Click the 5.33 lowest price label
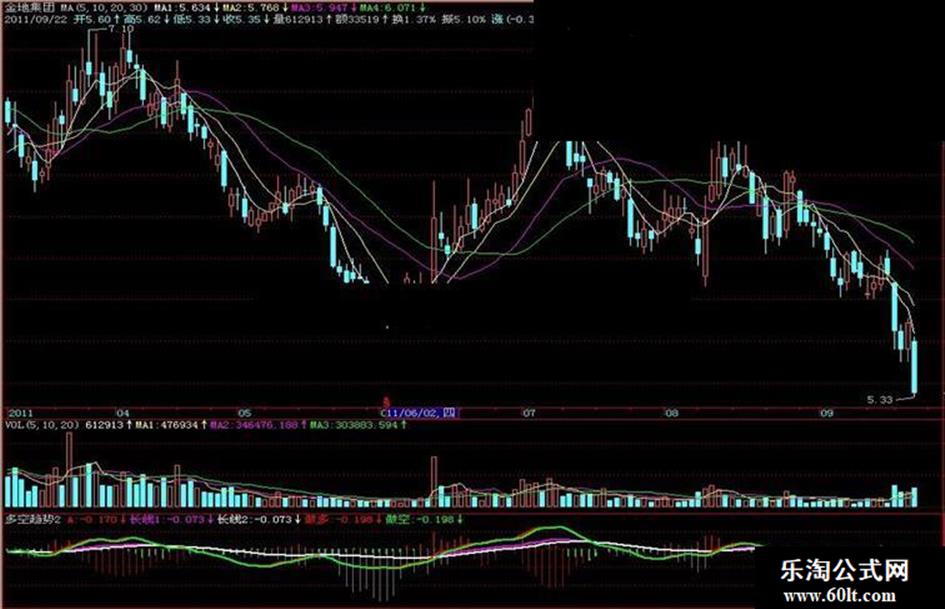Viewport: 945px width, 609px height. [879, 400]
